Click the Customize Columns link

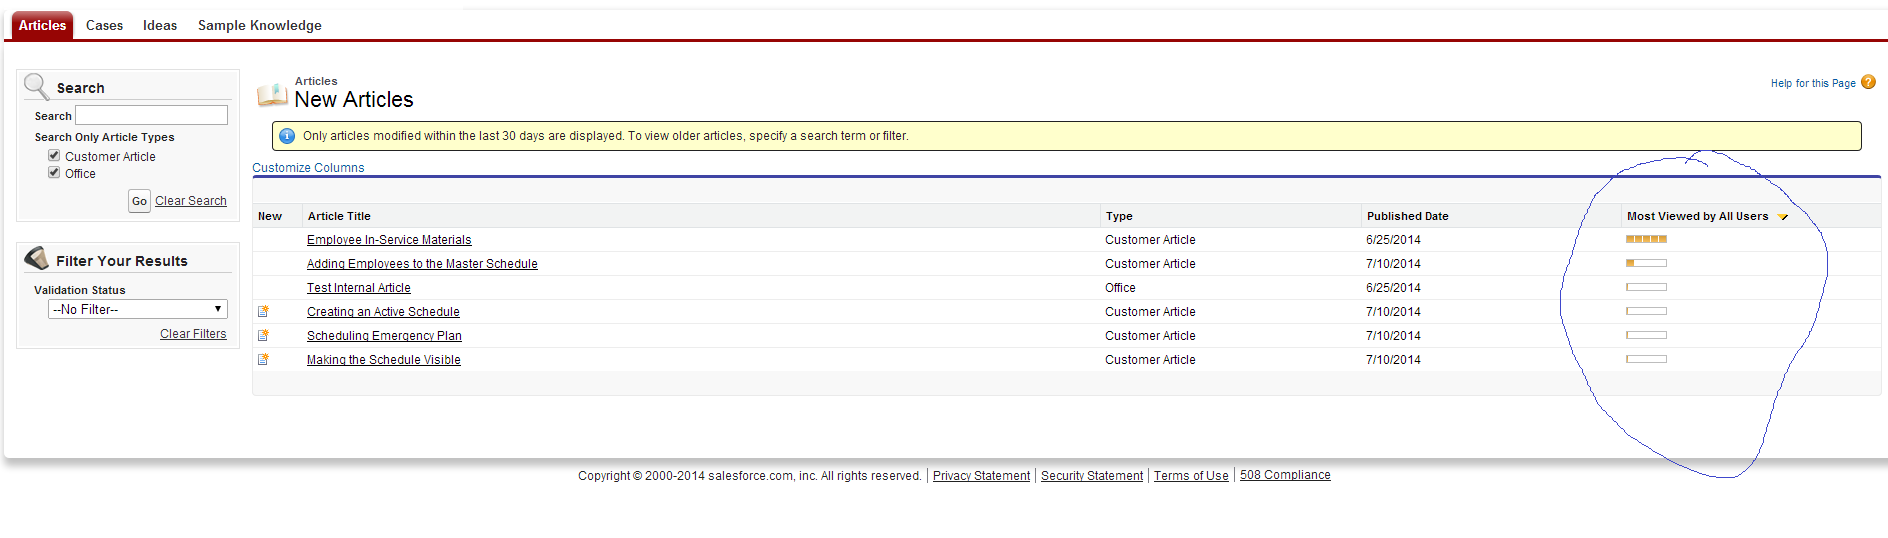(x=308, y=168)
